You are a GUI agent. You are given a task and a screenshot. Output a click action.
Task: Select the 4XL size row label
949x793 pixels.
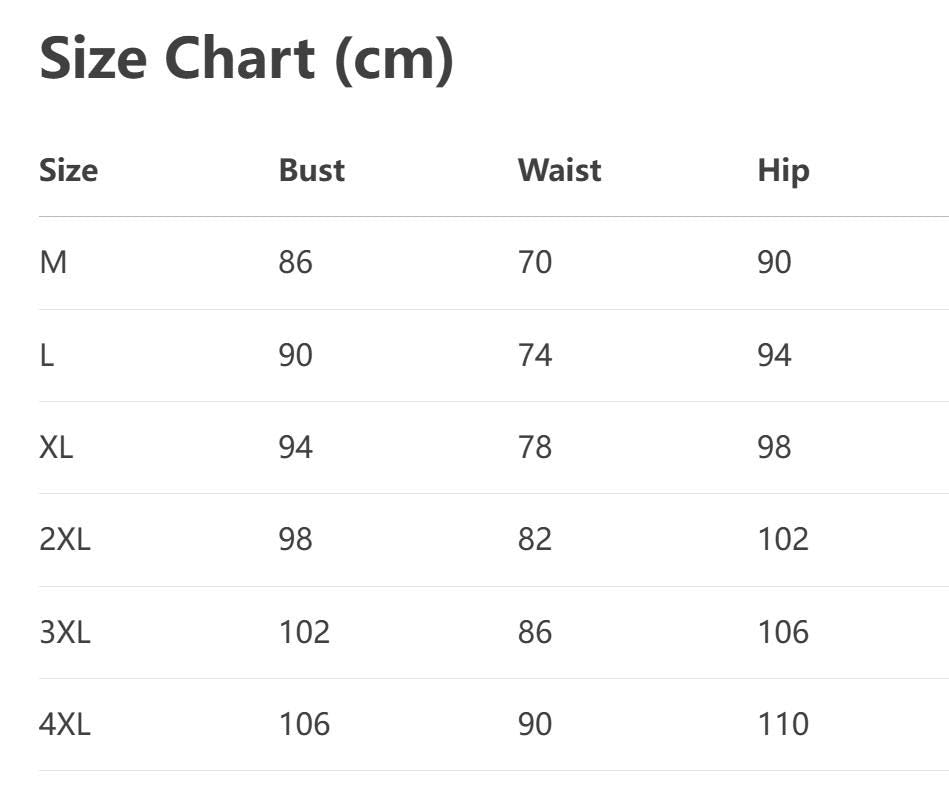click(x=65, y=724)
